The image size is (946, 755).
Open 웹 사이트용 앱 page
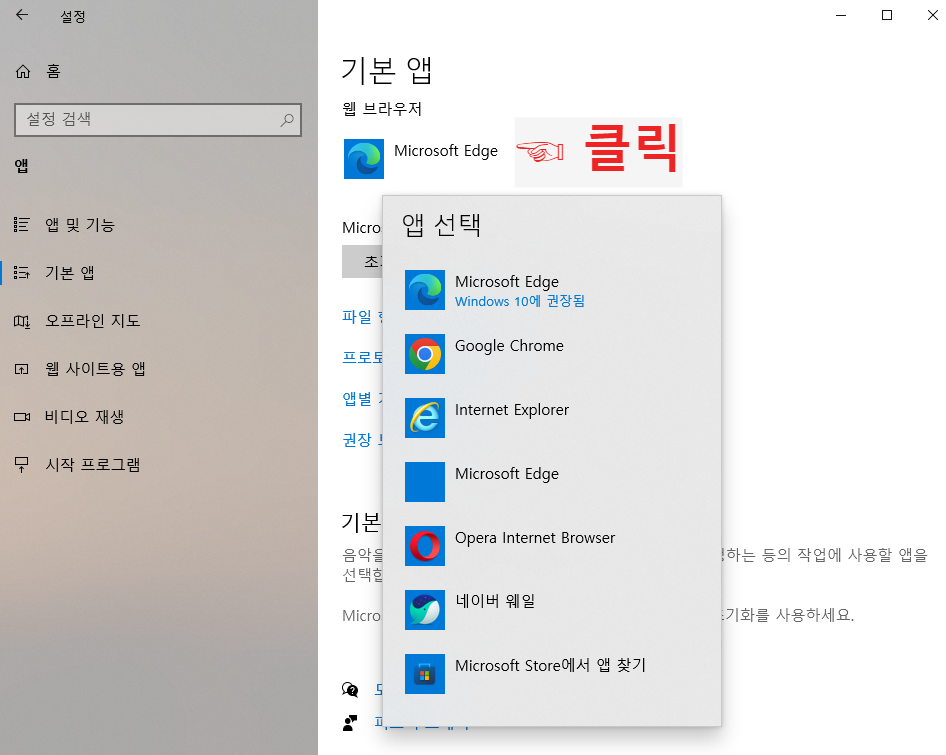pos(95,369)
